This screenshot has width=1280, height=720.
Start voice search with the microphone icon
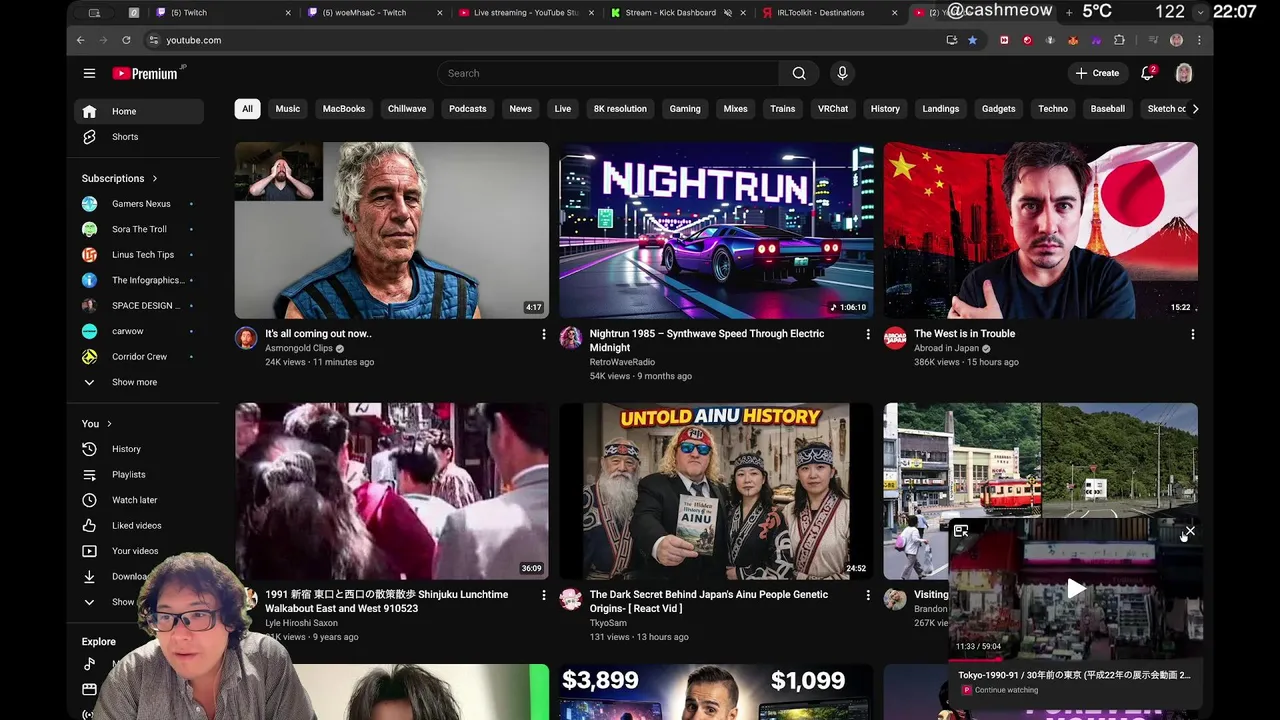842,73
